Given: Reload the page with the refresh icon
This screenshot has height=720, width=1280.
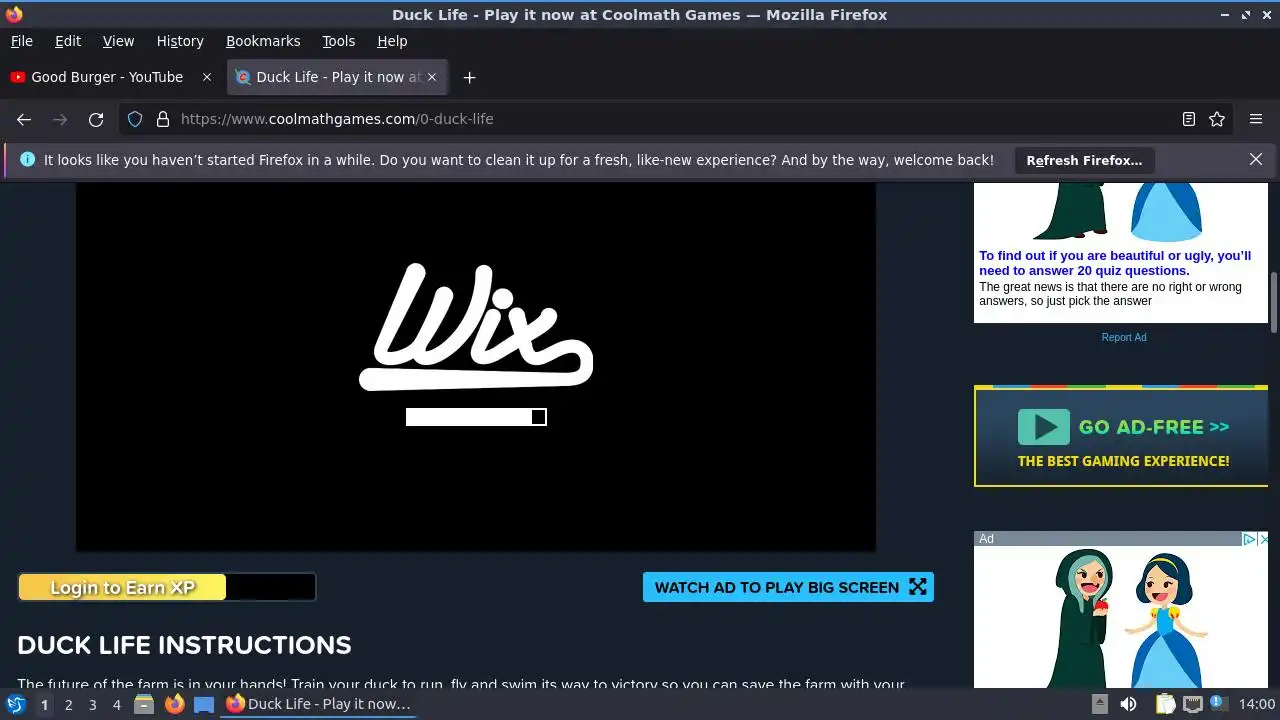Looking at the screenshot, I should (x=96, y=119).
